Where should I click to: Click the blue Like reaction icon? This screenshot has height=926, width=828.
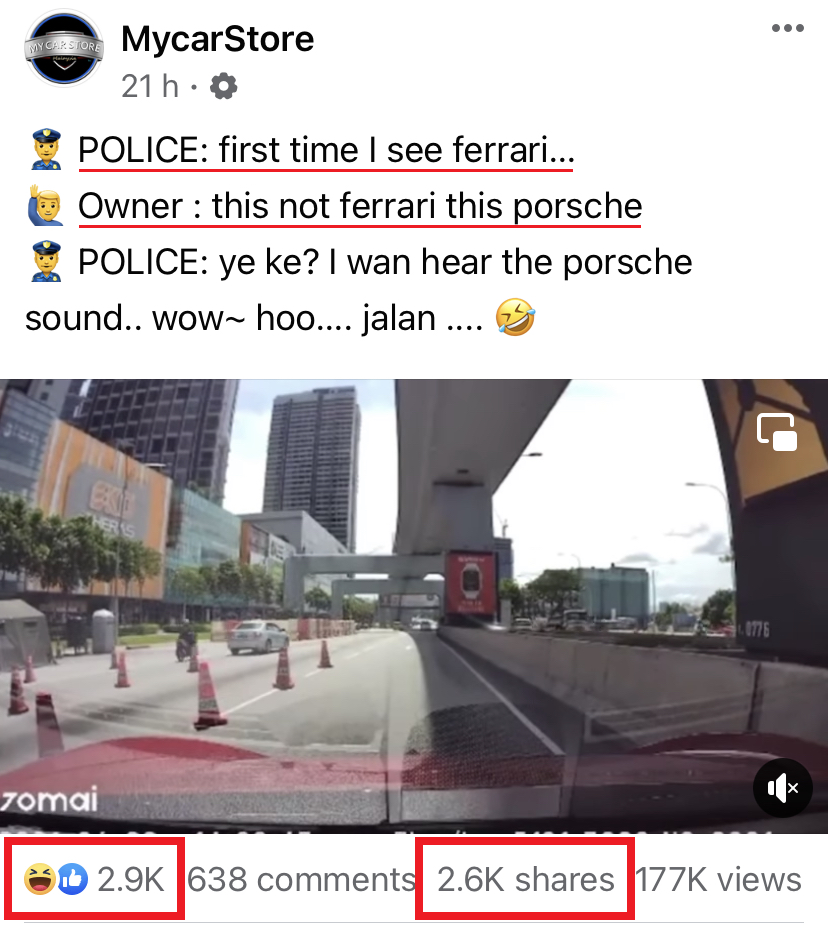click(x=72, y=879)
